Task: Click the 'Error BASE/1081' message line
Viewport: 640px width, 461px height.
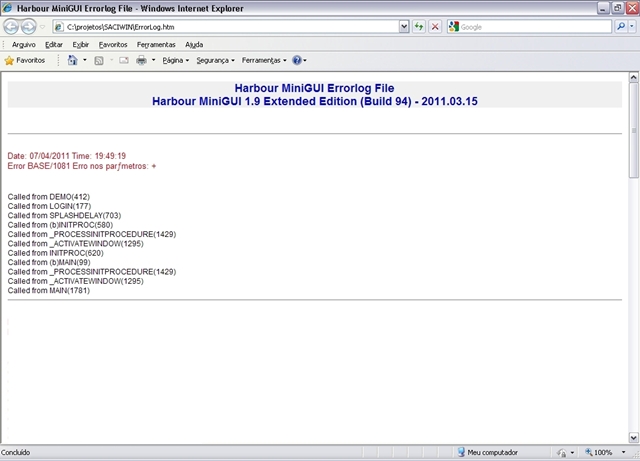Action: coord(82,166)
